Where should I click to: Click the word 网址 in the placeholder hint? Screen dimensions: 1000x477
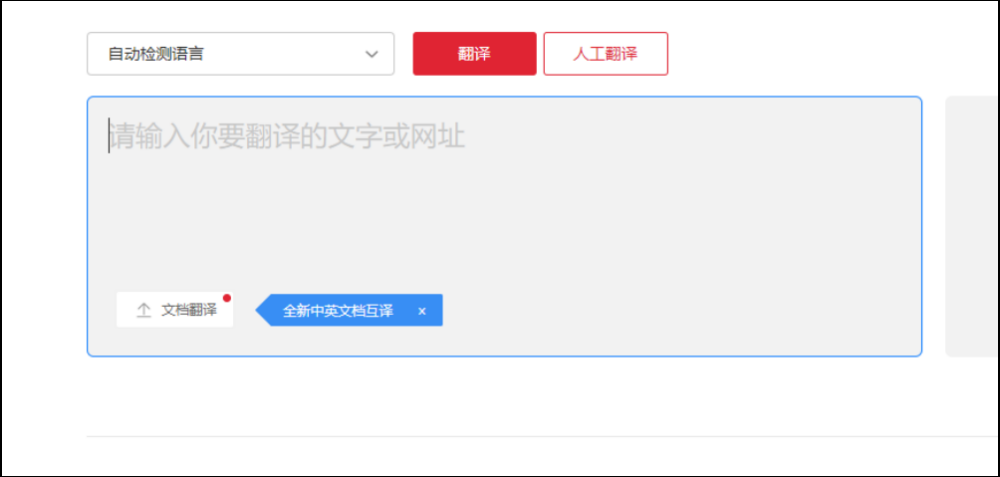pyautogui.click(x=440, y=137)
